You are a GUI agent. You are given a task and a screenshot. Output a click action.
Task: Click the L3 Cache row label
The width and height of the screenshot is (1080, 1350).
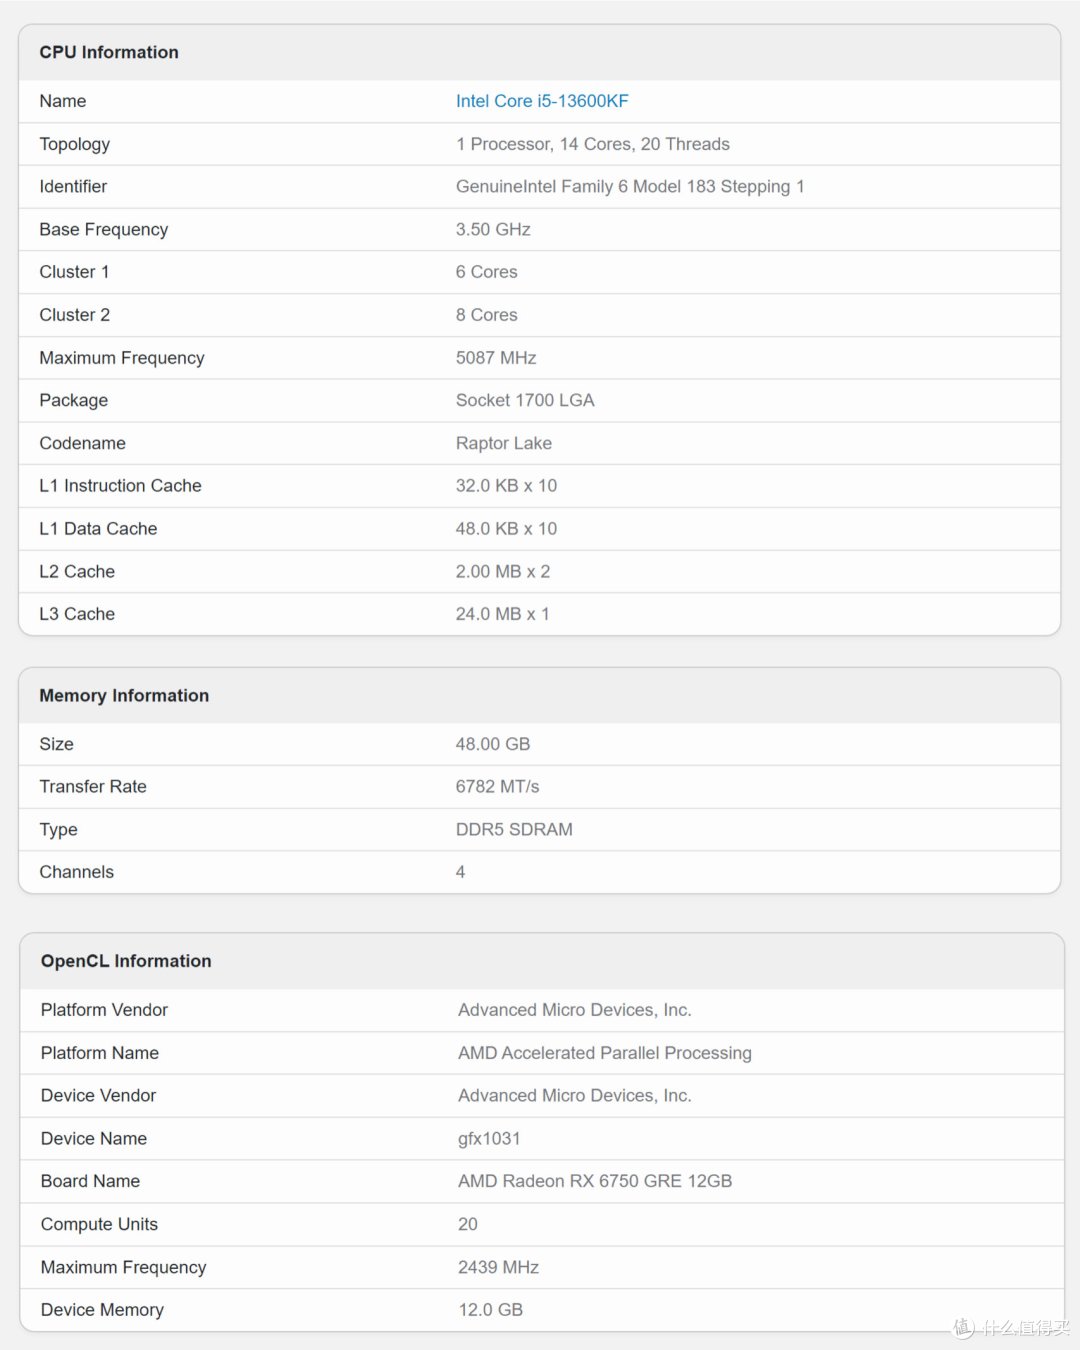(x=77, y=614)
